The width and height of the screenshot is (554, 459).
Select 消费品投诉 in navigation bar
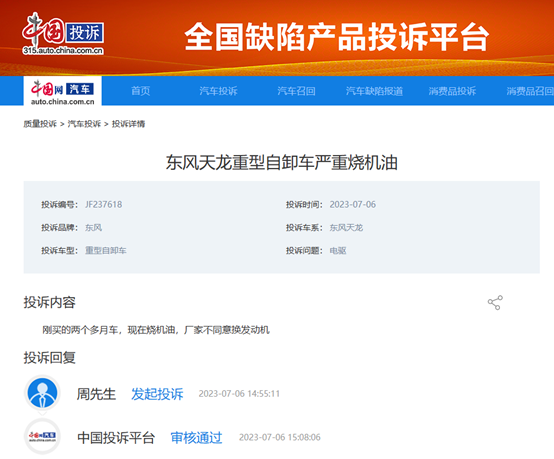coord(452,91)
